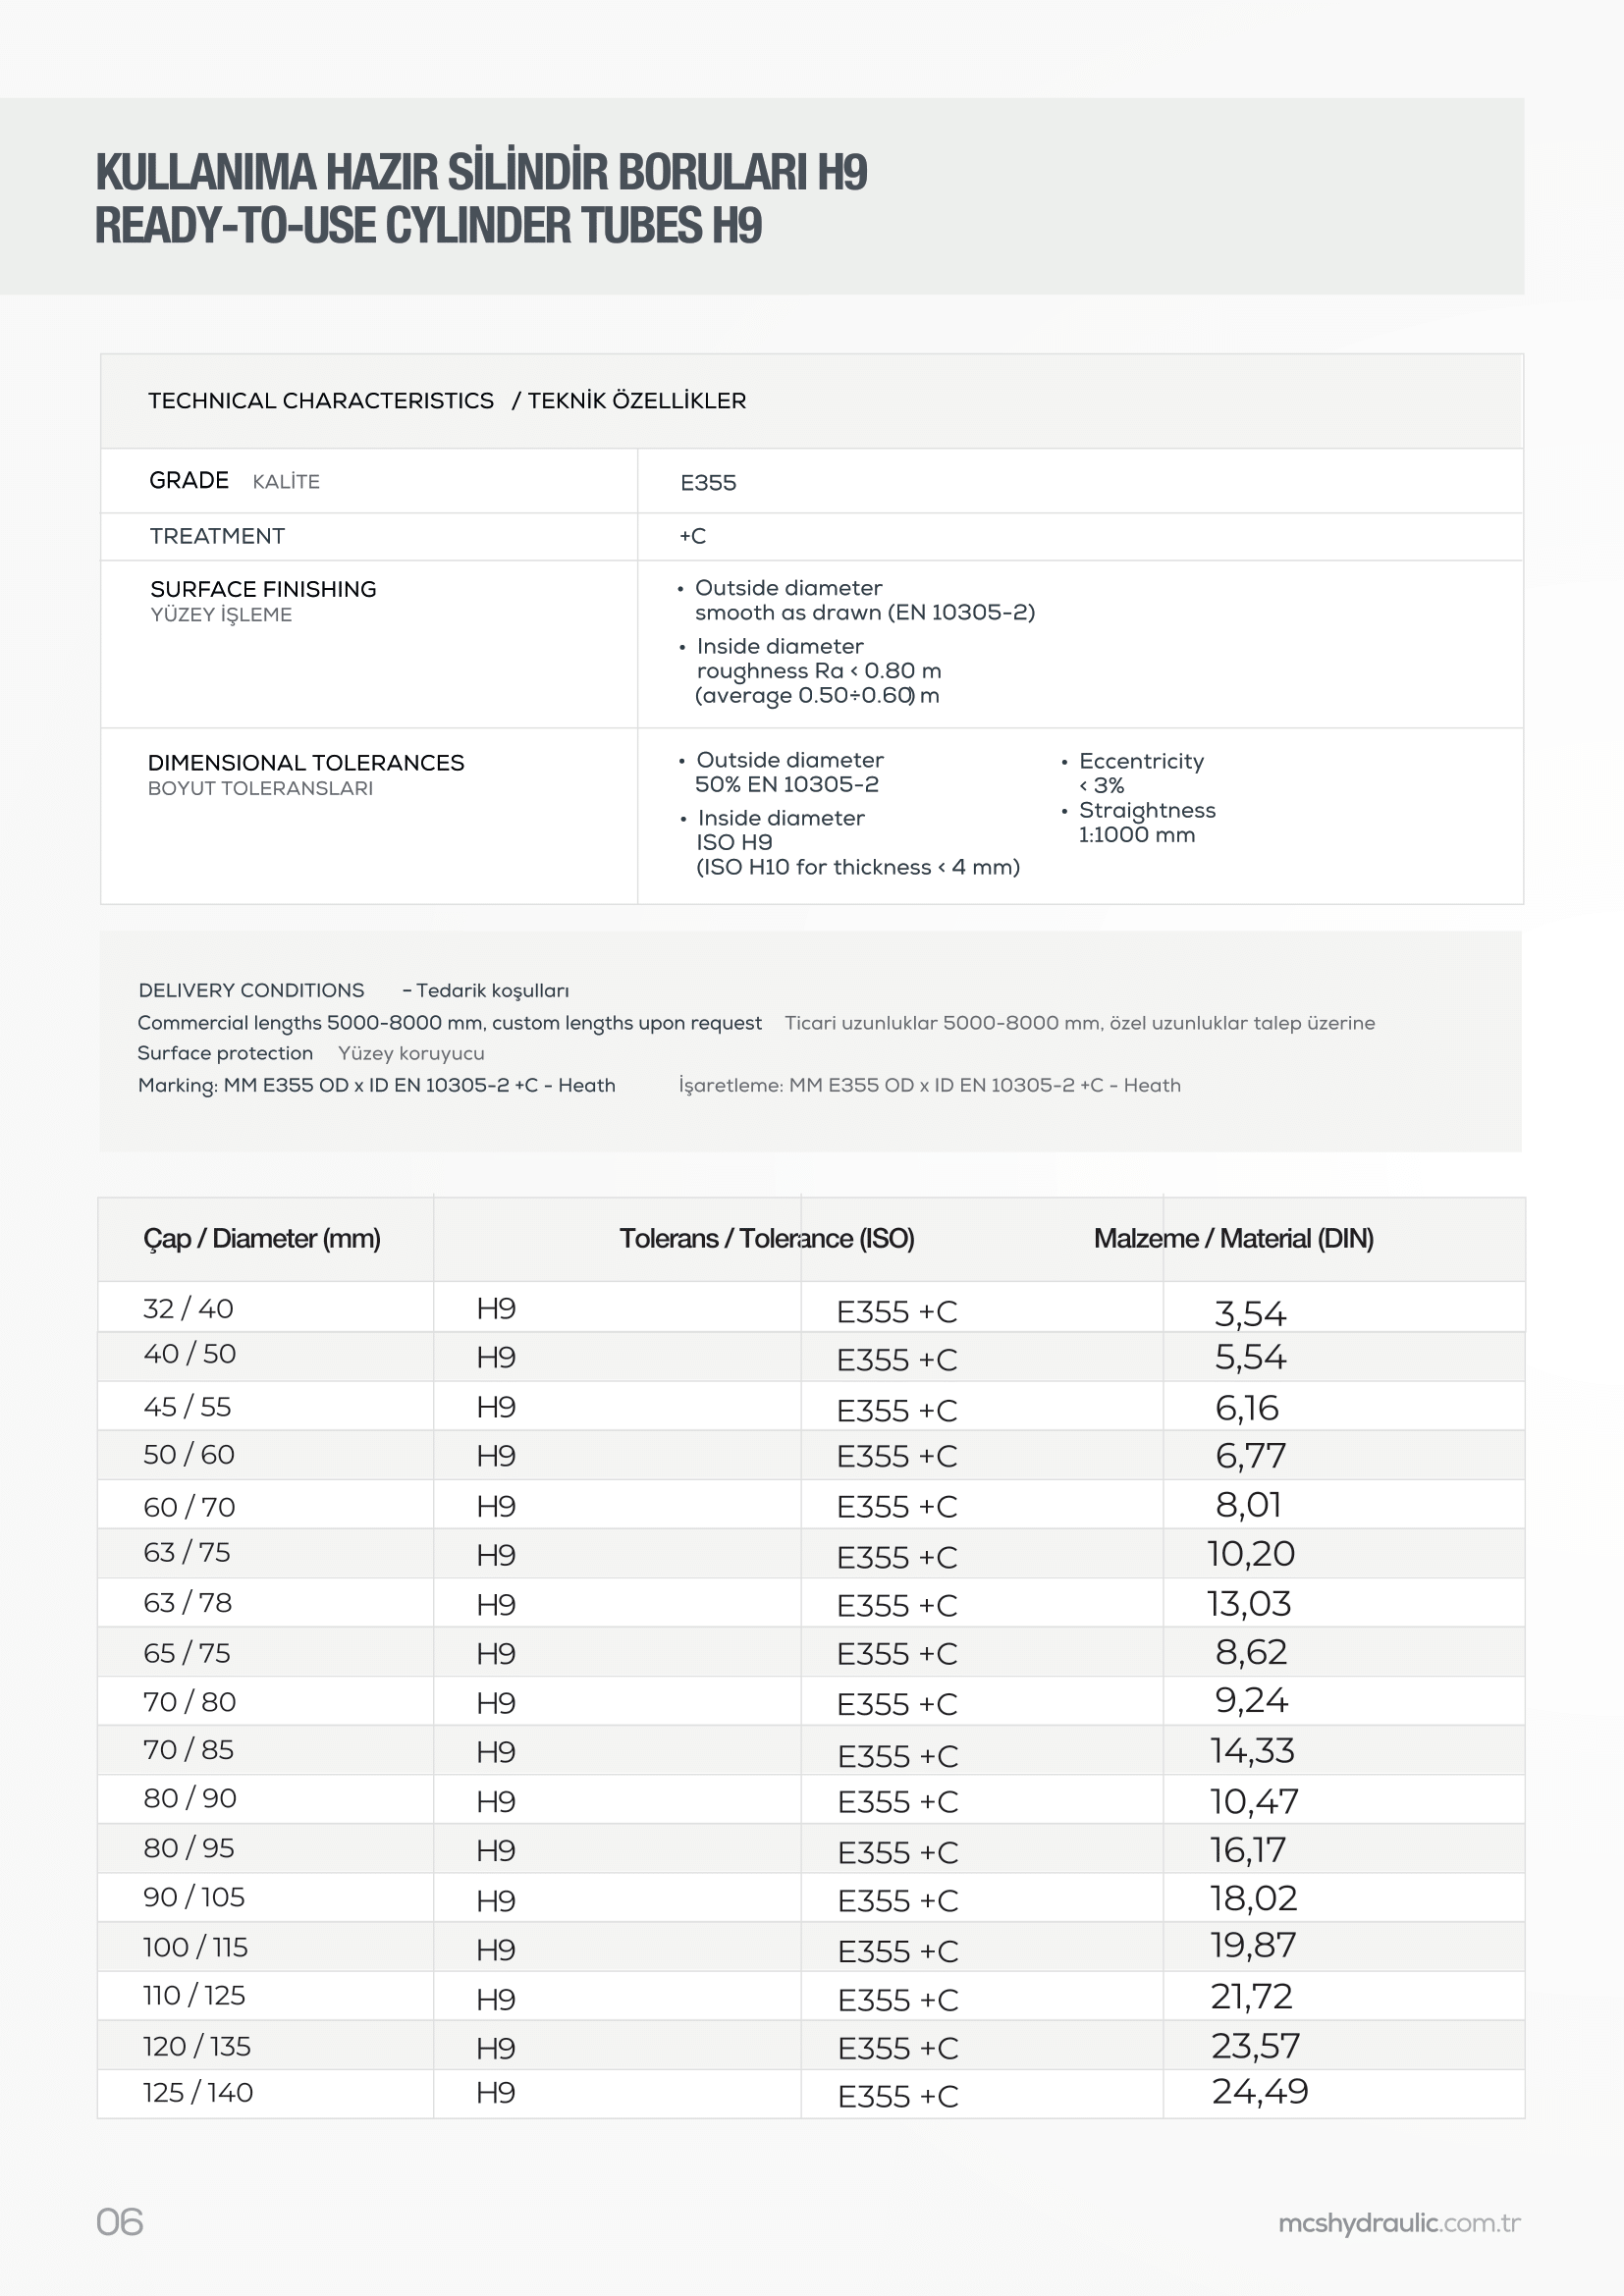The height and width of the screenshot is (2296, 1624).
Task: Click the mcshydraulic.com.tr website link
Action: point(1399,2223)
